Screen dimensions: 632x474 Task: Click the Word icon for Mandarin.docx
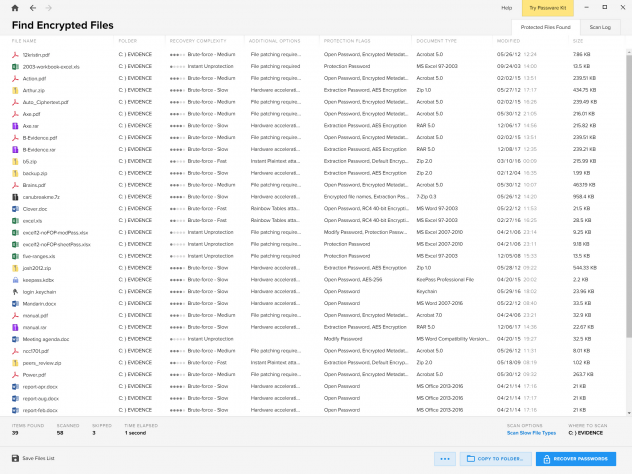(x=15, y=300)
